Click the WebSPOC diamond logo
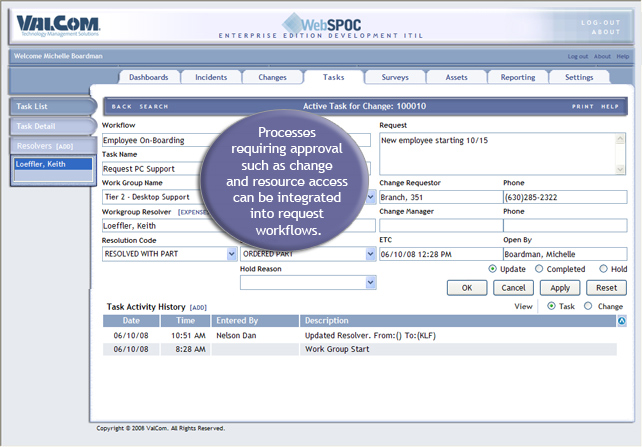 pos(293,23)
